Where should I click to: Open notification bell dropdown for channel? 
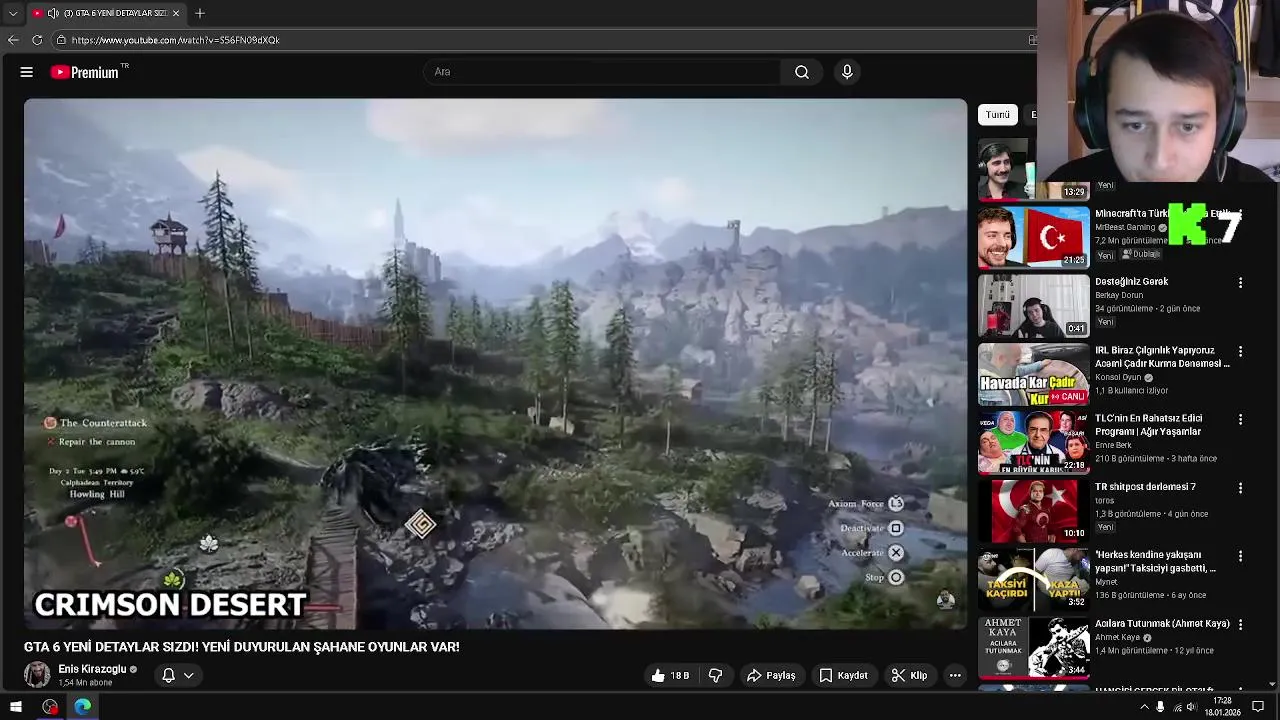[x=178, y=676]
